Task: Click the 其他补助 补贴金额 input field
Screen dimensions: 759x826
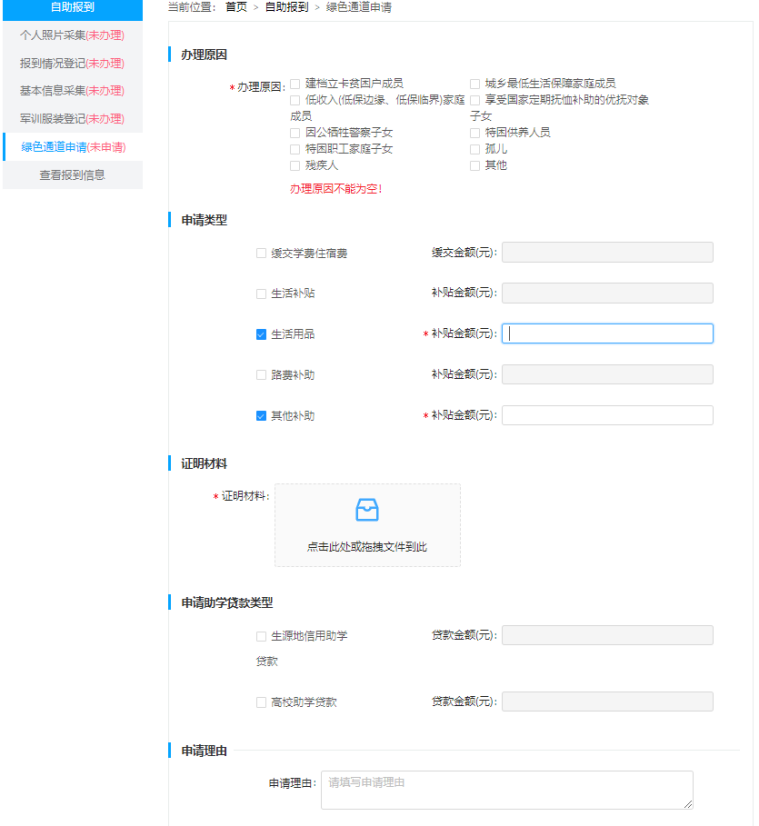Action: 607,416
